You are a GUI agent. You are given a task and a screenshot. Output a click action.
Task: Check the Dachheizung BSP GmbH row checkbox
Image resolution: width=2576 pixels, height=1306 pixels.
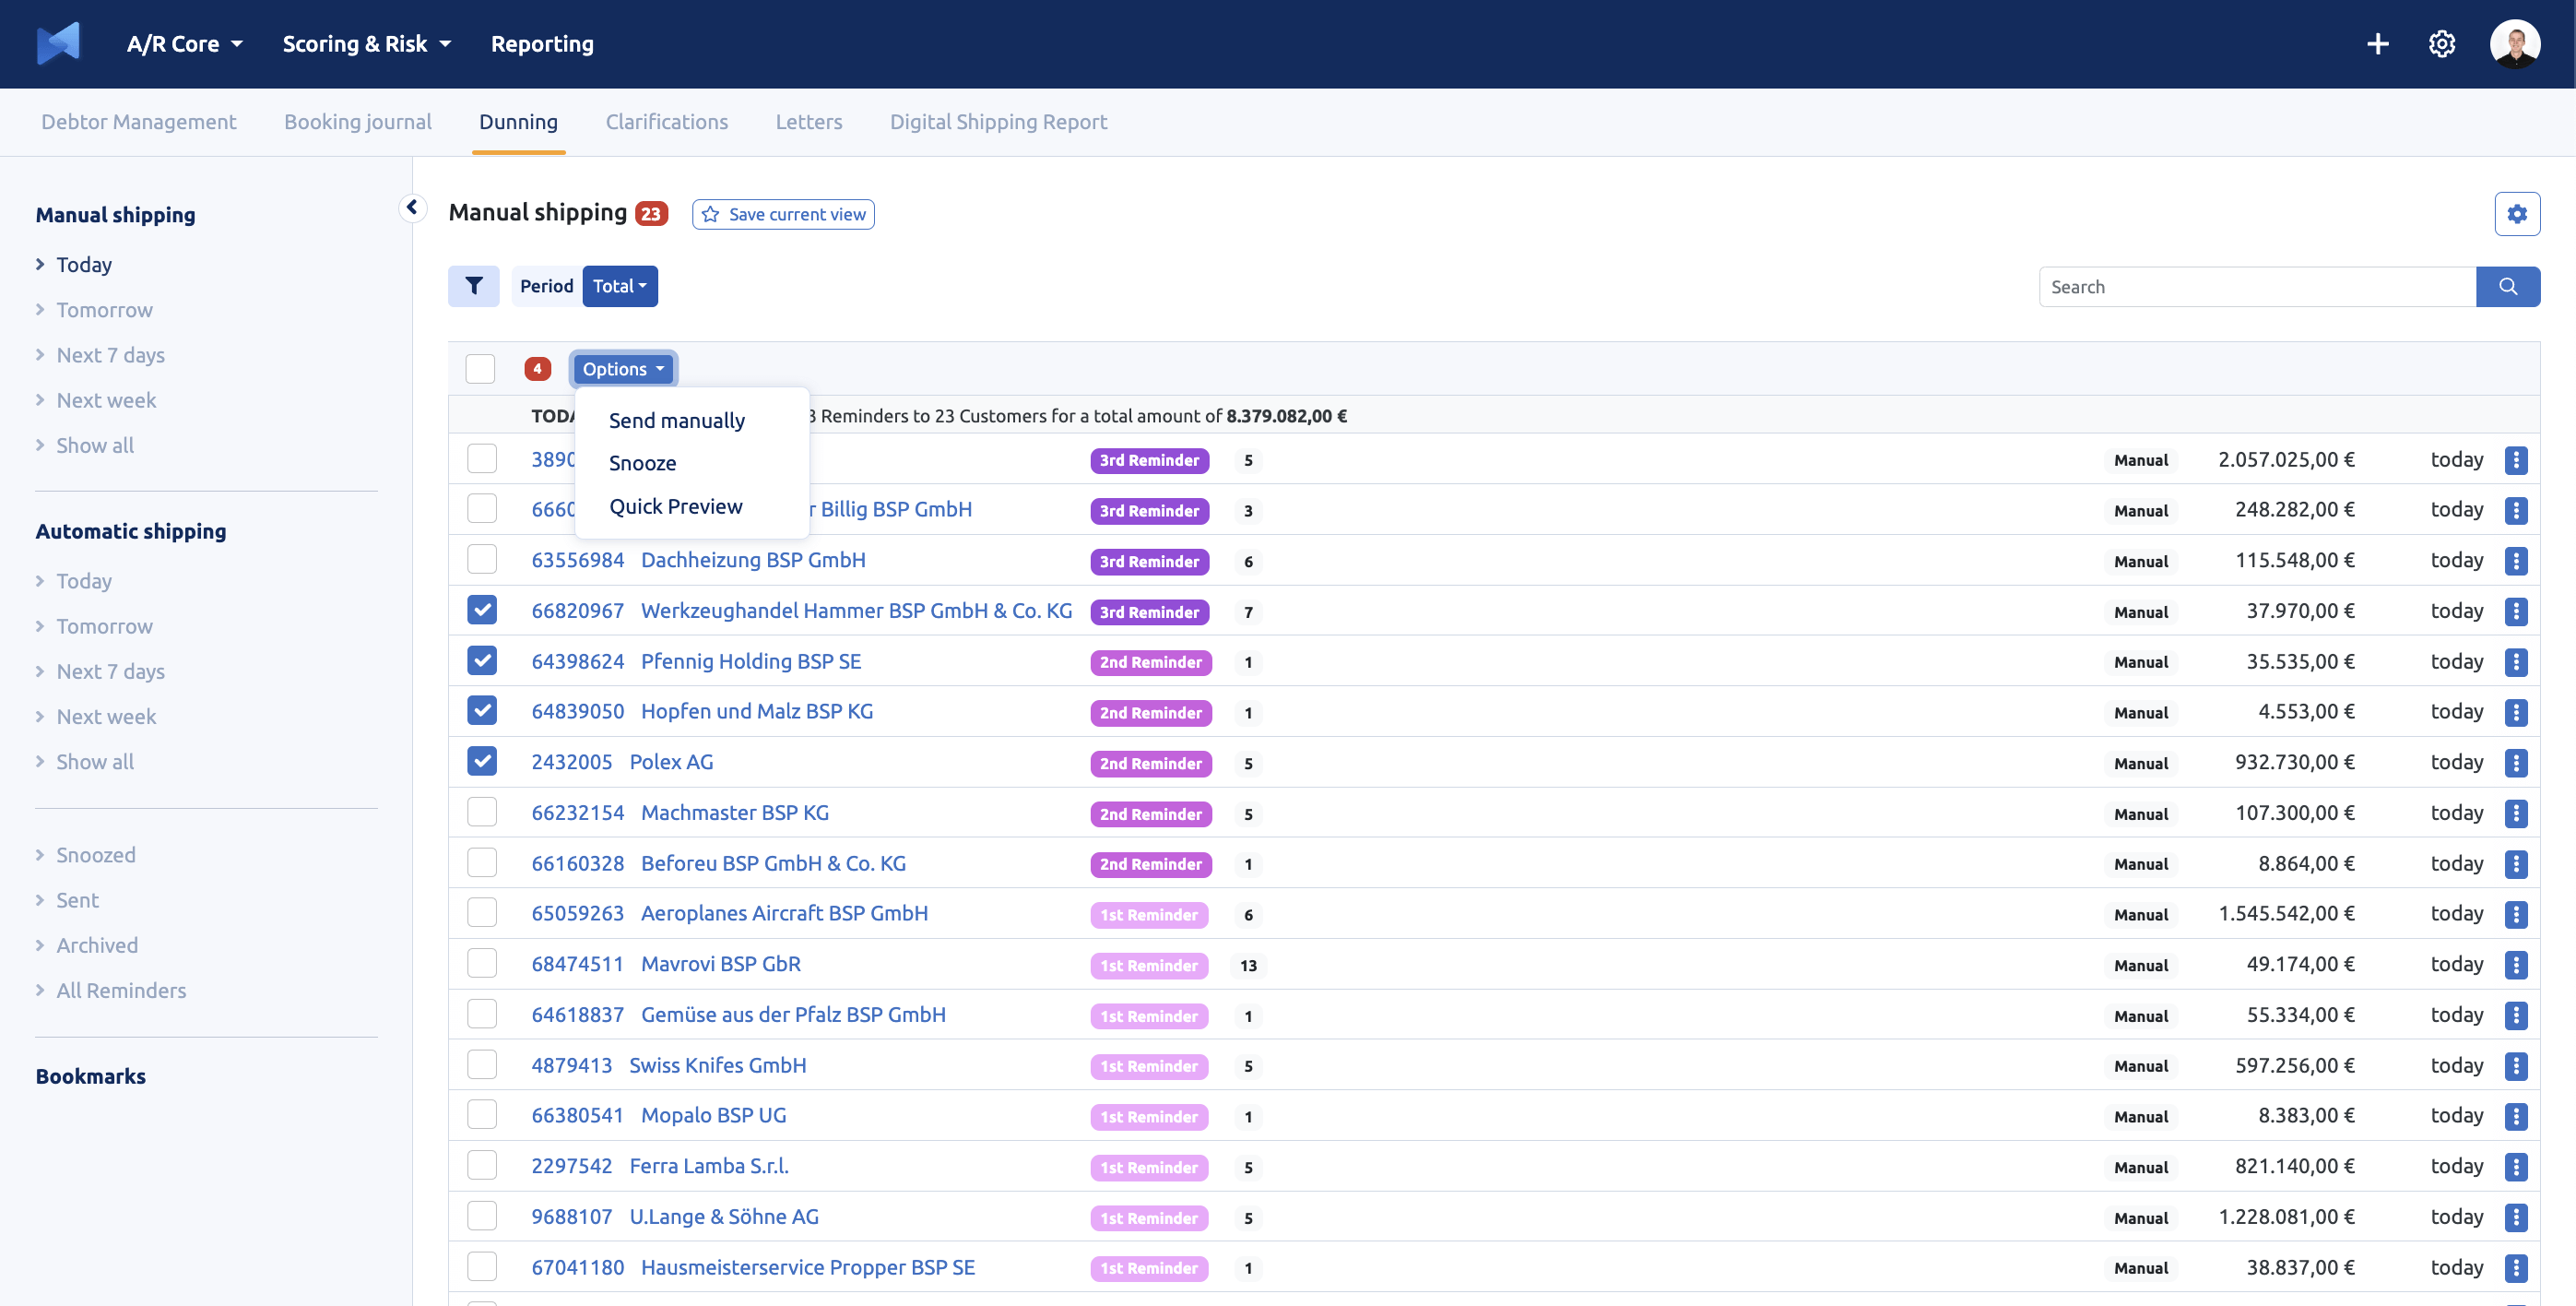pos(482,560)
